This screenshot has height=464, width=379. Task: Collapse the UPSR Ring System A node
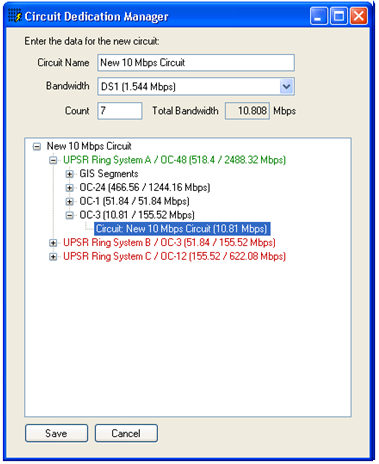click(x=53, y=160)
